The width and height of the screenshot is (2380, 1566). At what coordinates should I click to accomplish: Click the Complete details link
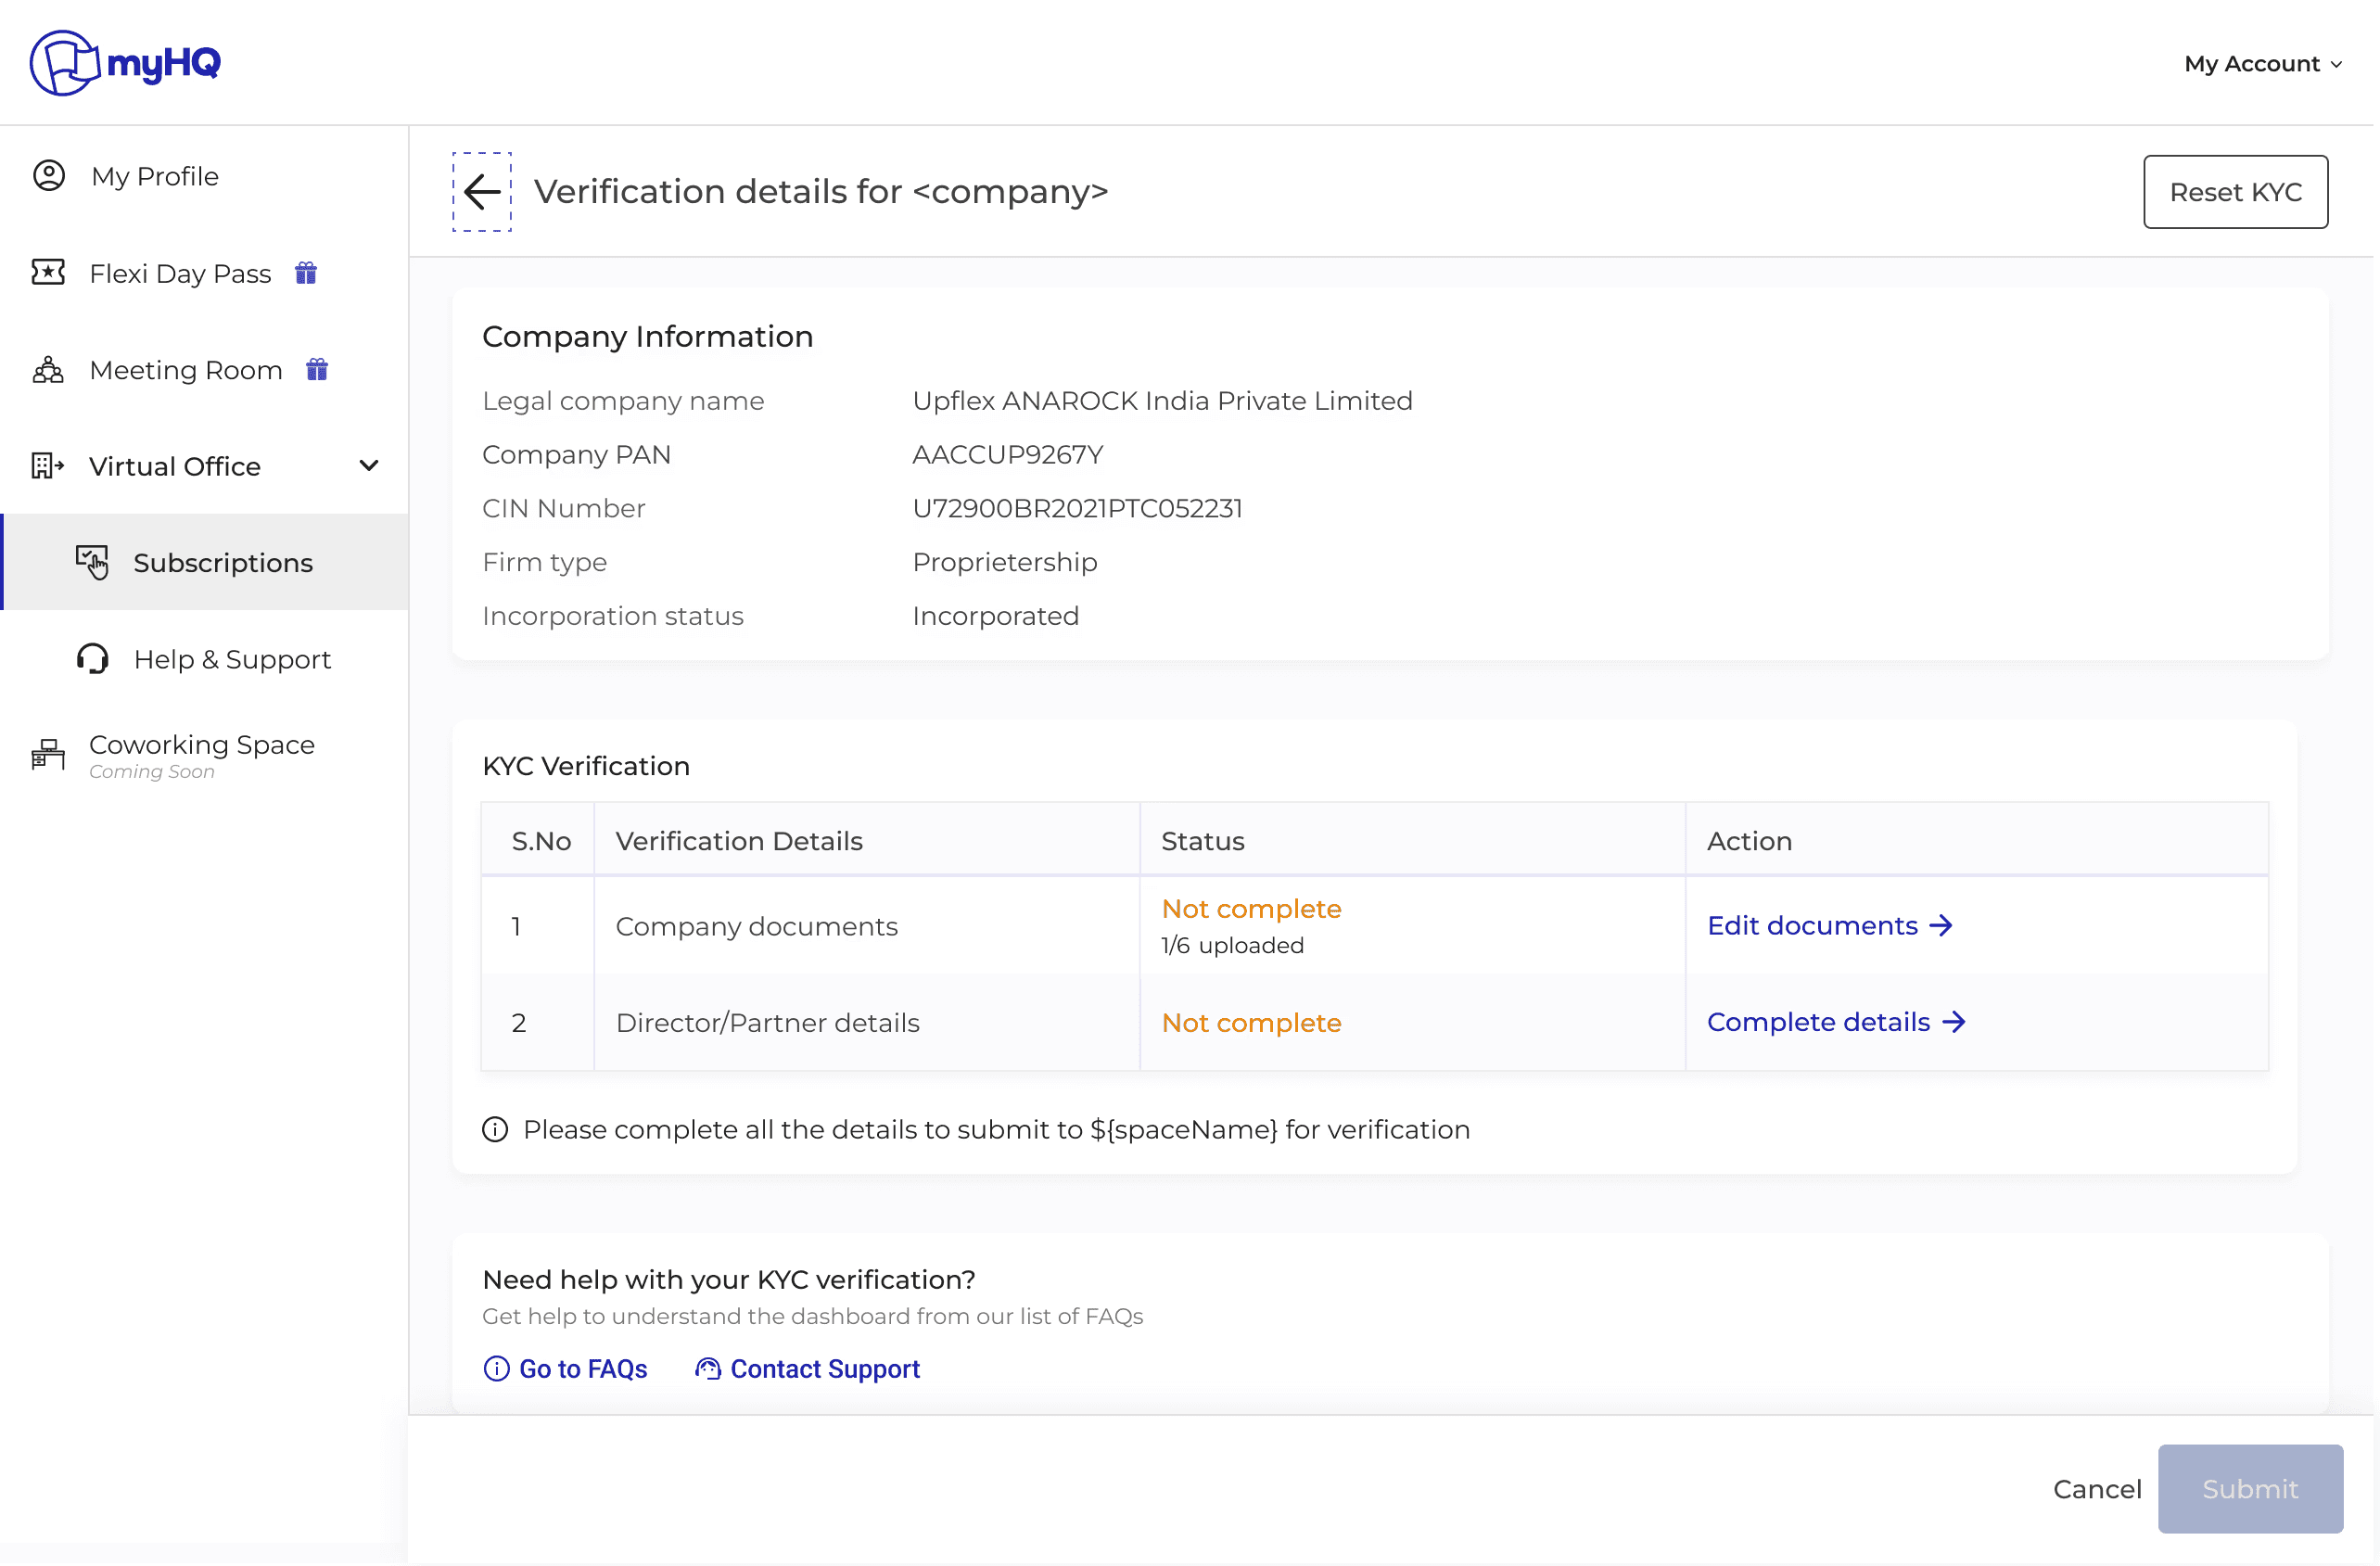point(1836,1022)
